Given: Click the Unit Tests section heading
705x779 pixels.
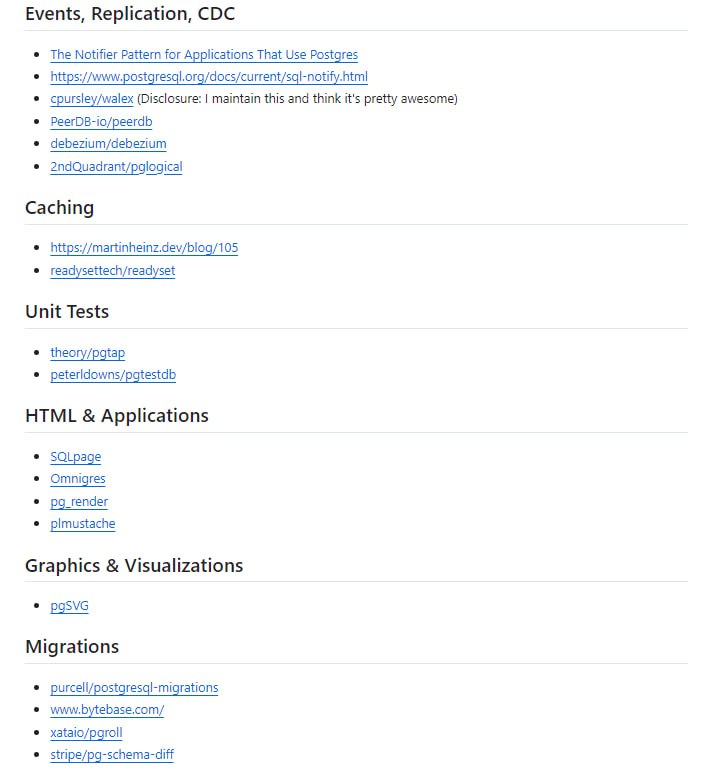Looking at the screenshot, I should pyautogui.click(x=67, y=312).
